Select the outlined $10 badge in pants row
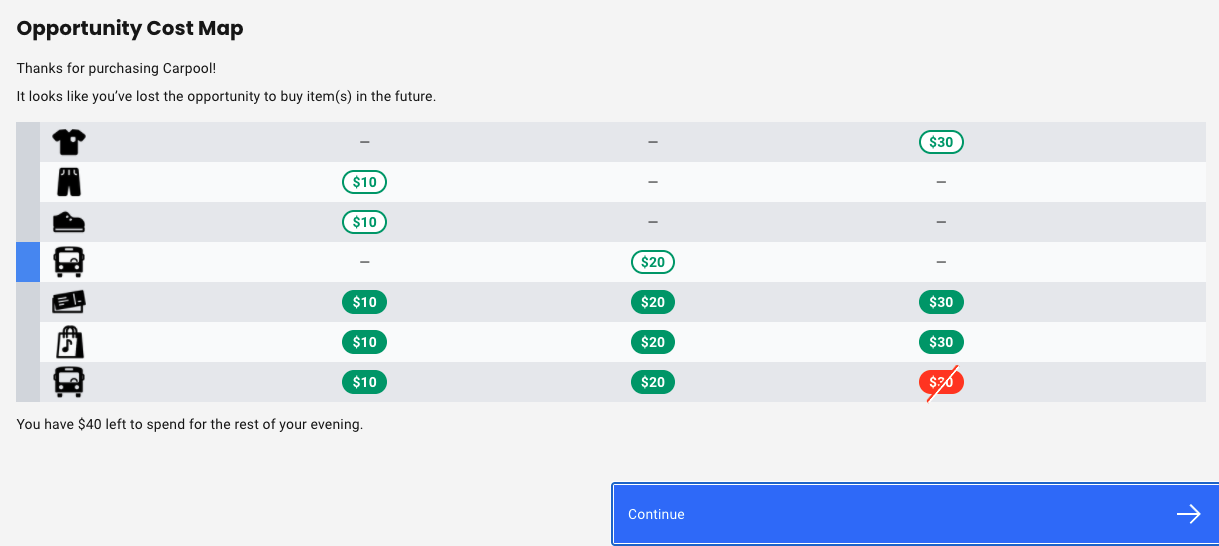This screenshot has height=546, width=1219. click(x=364, y=182)
